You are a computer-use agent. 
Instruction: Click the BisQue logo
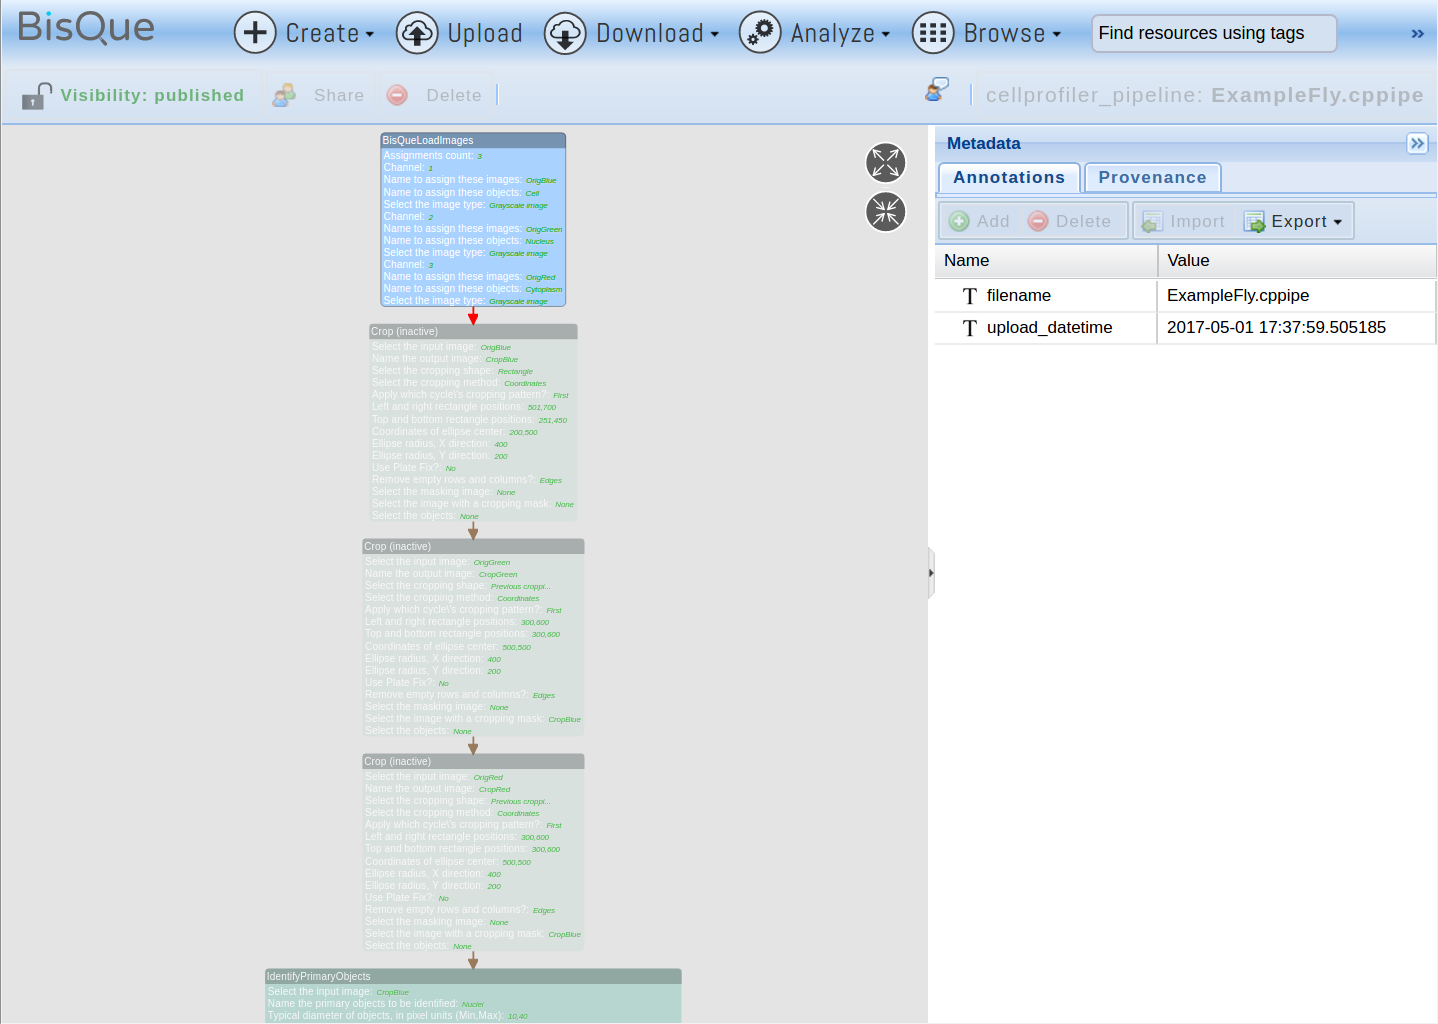point(86,28)
